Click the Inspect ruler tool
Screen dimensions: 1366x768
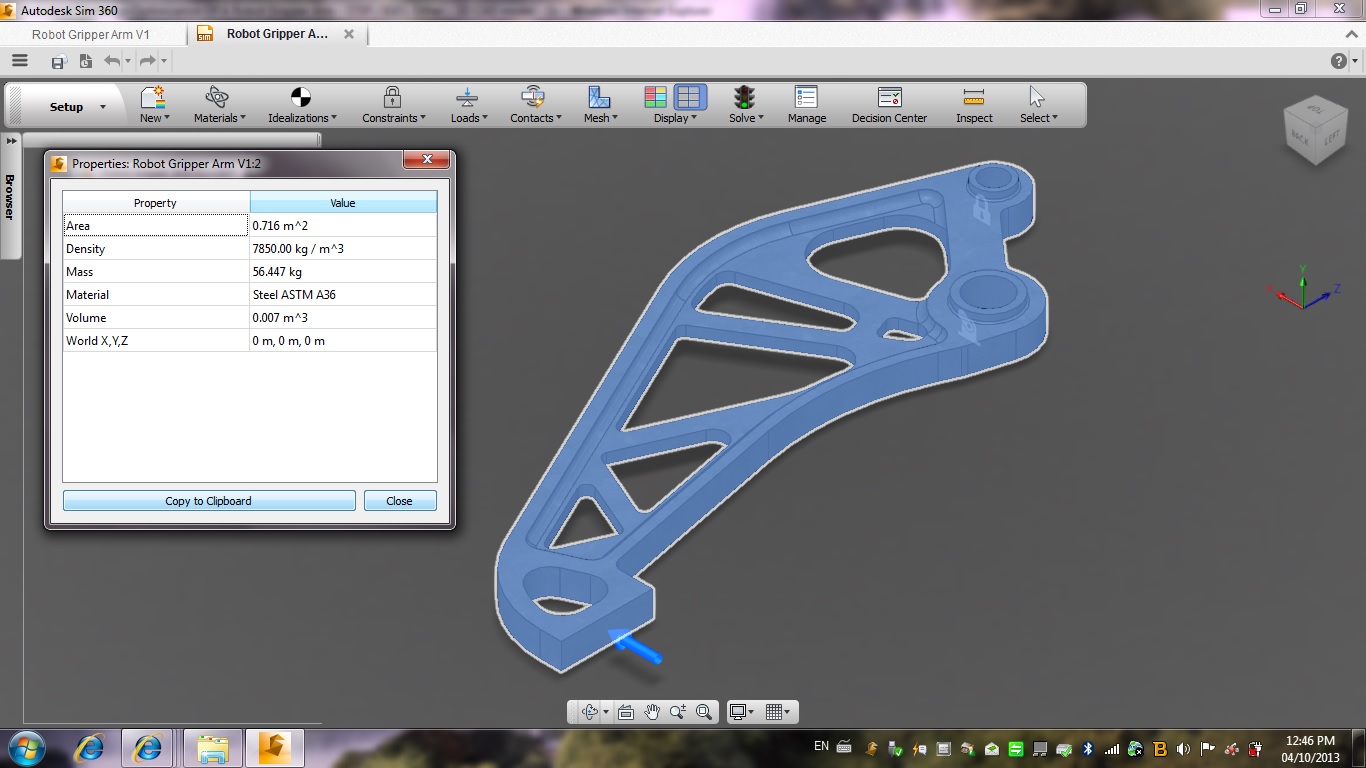974,105
